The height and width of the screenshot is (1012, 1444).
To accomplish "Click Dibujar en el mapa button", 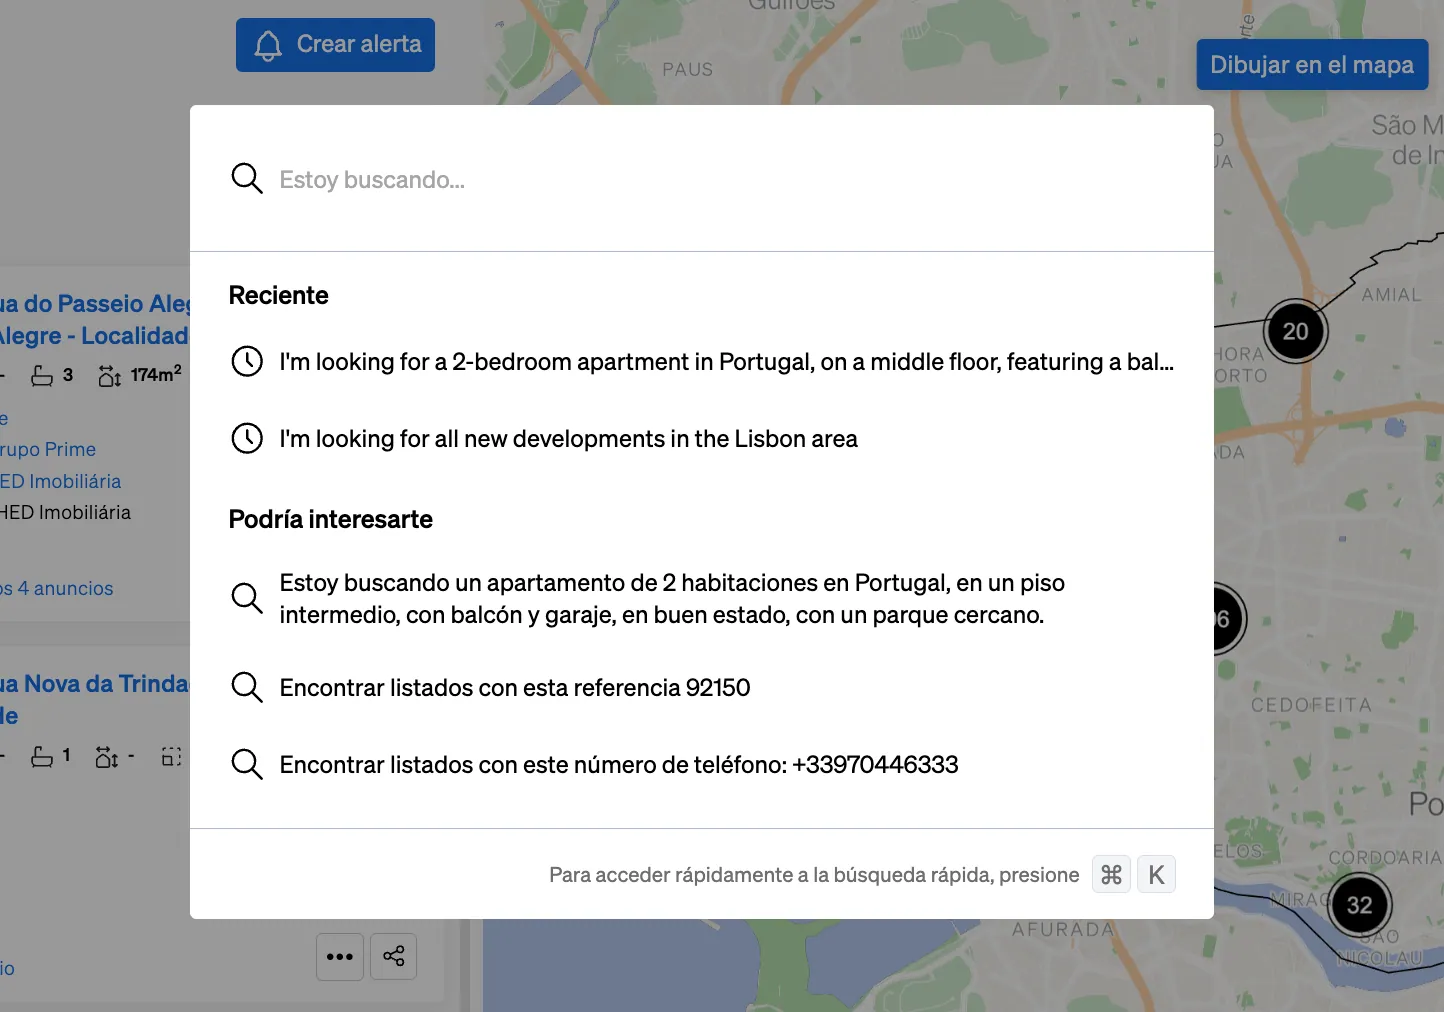I will click(x=1312, y=65).
